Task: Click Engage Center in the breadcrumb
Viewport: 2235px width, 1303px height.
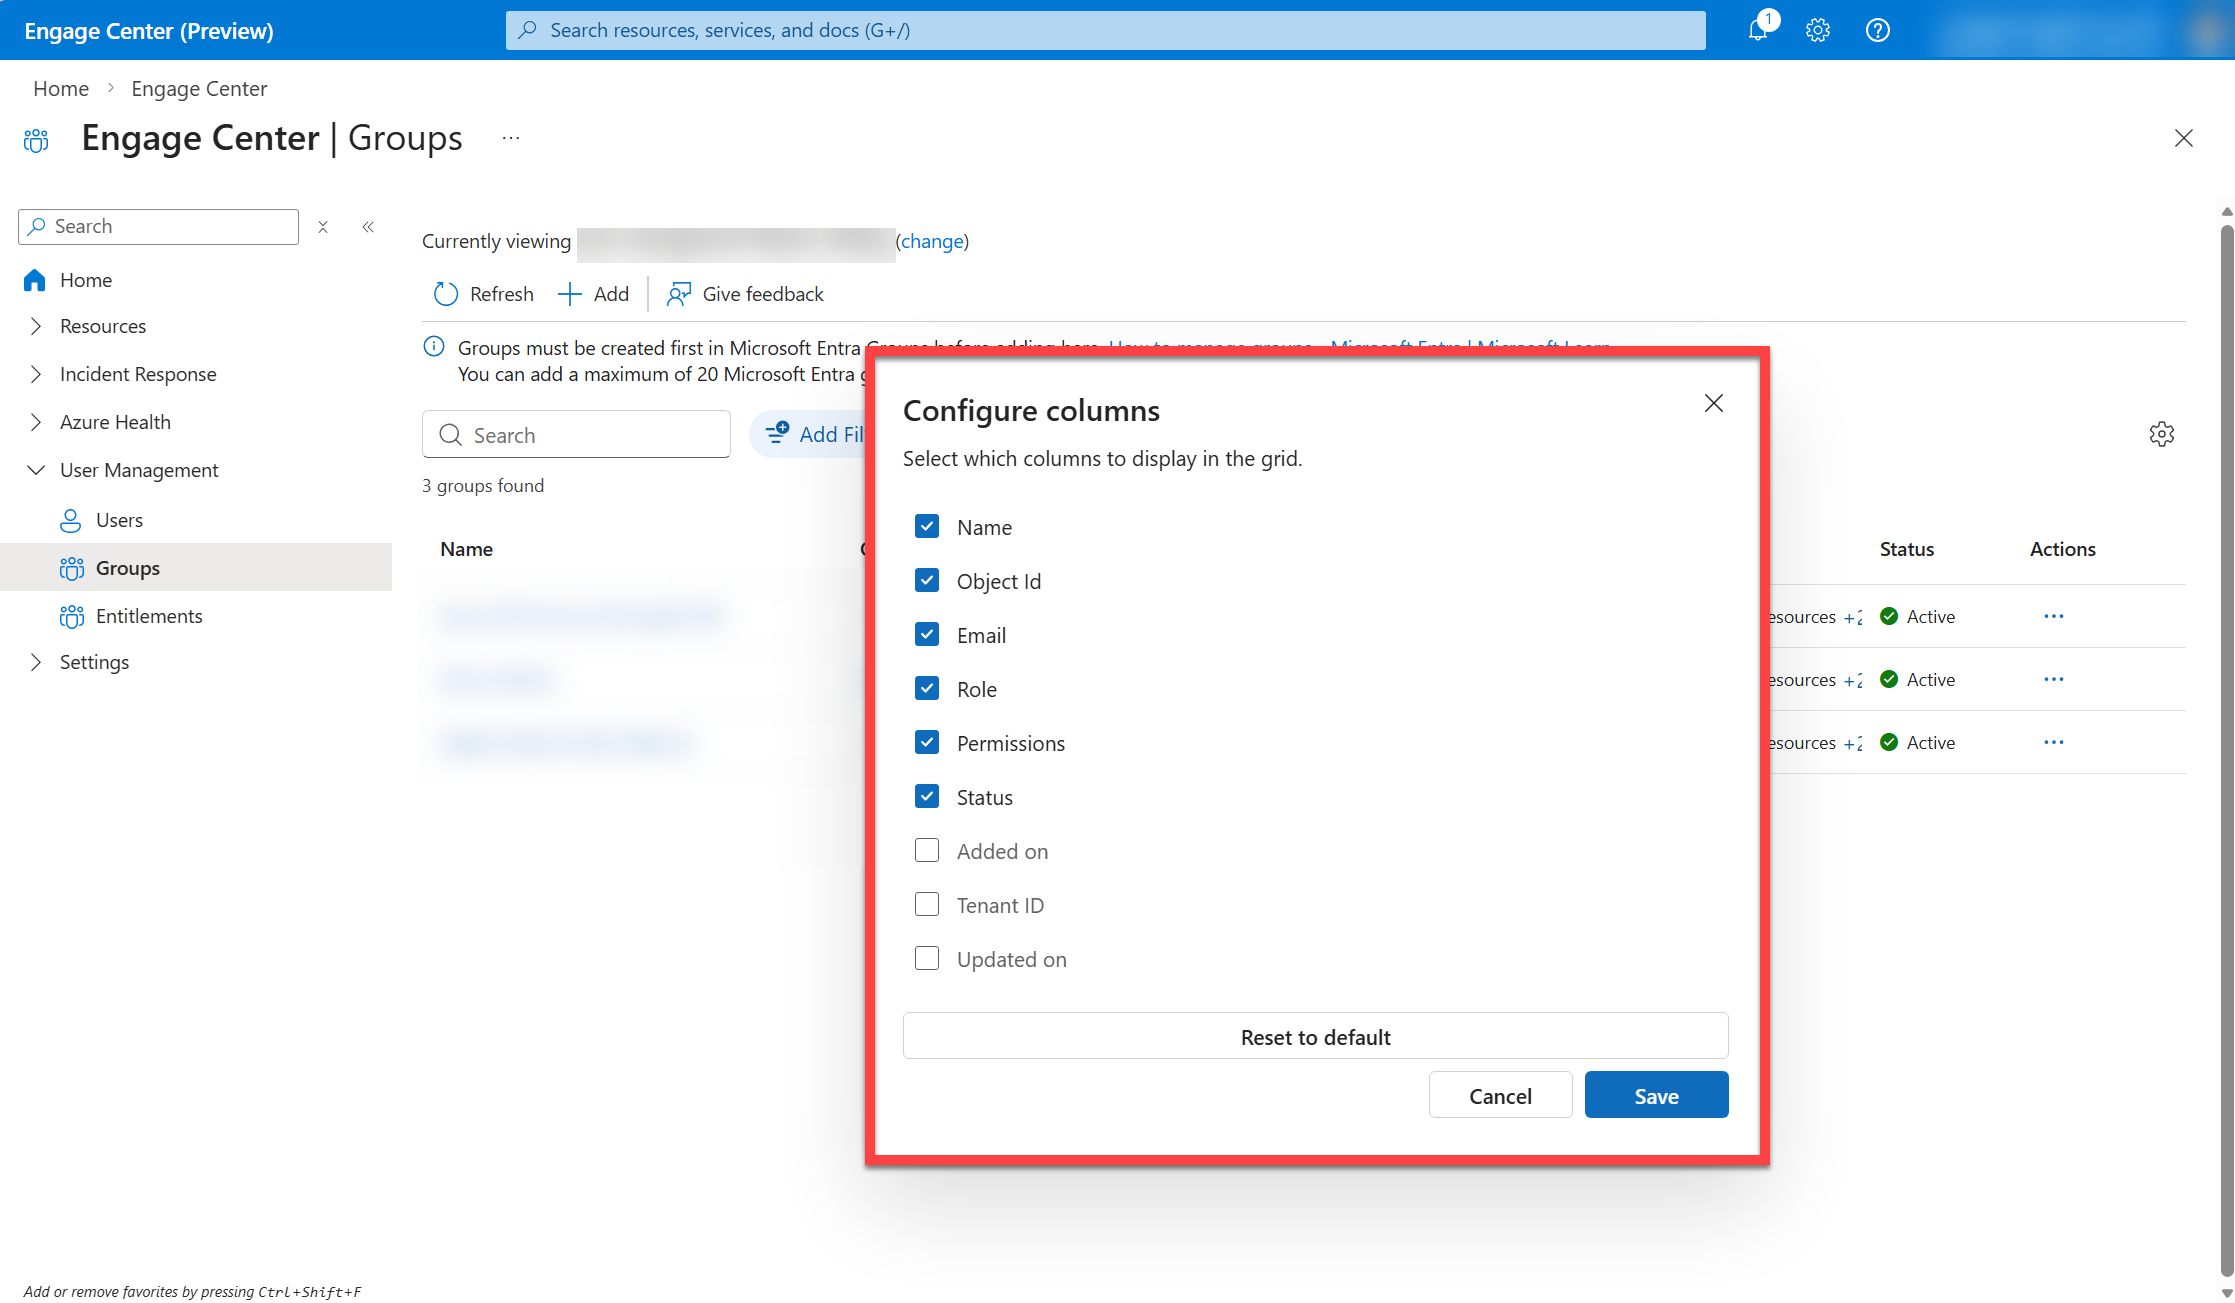Action: (199, 88)
